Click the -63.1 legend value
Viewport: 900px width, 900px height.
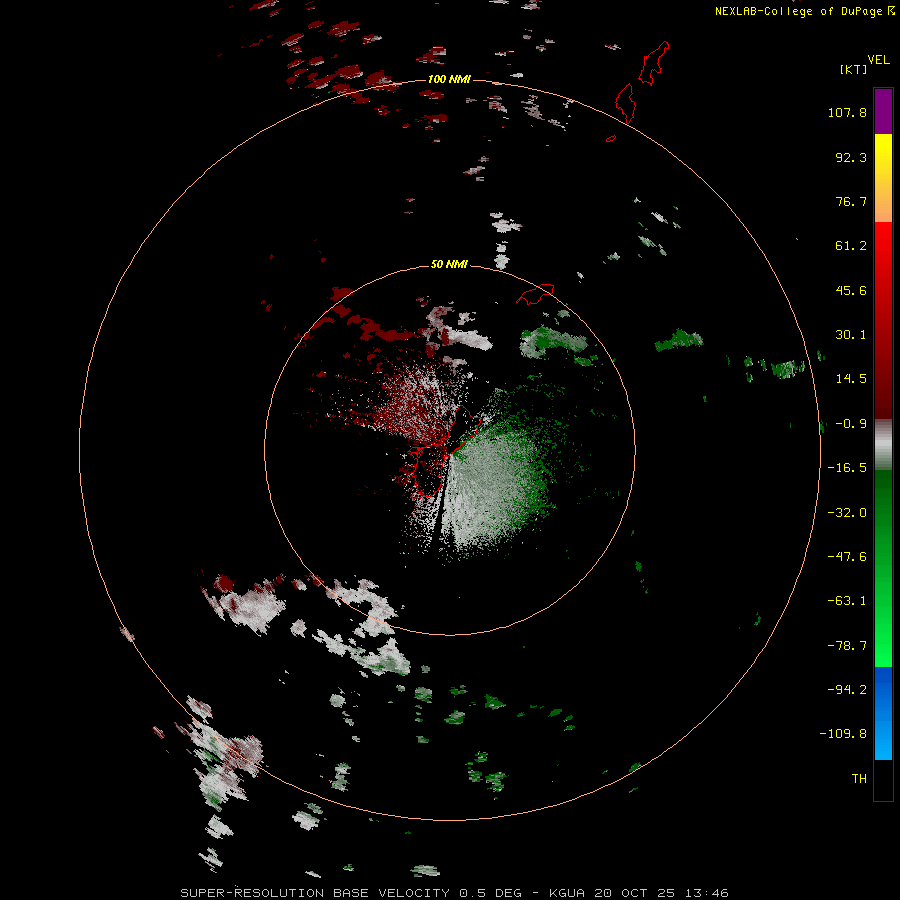(847, 601)
